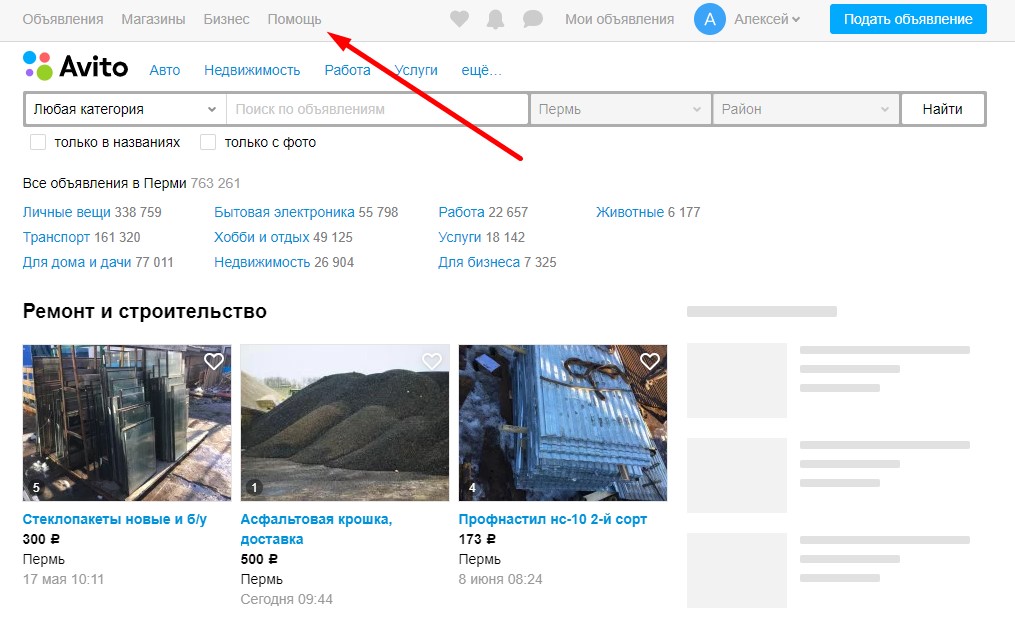Expand 'ещё…' categories menu

click(481, 70)
